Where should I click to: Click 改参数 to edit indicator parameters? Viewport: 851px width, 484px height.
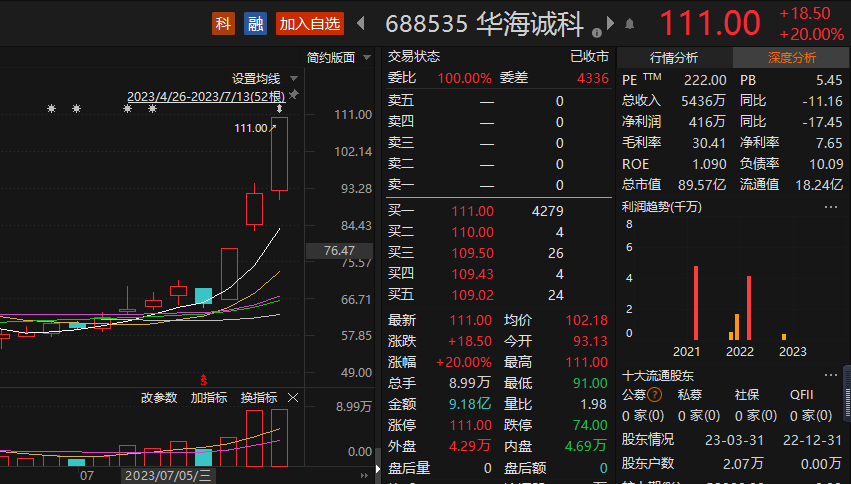(x=159, y=398)
